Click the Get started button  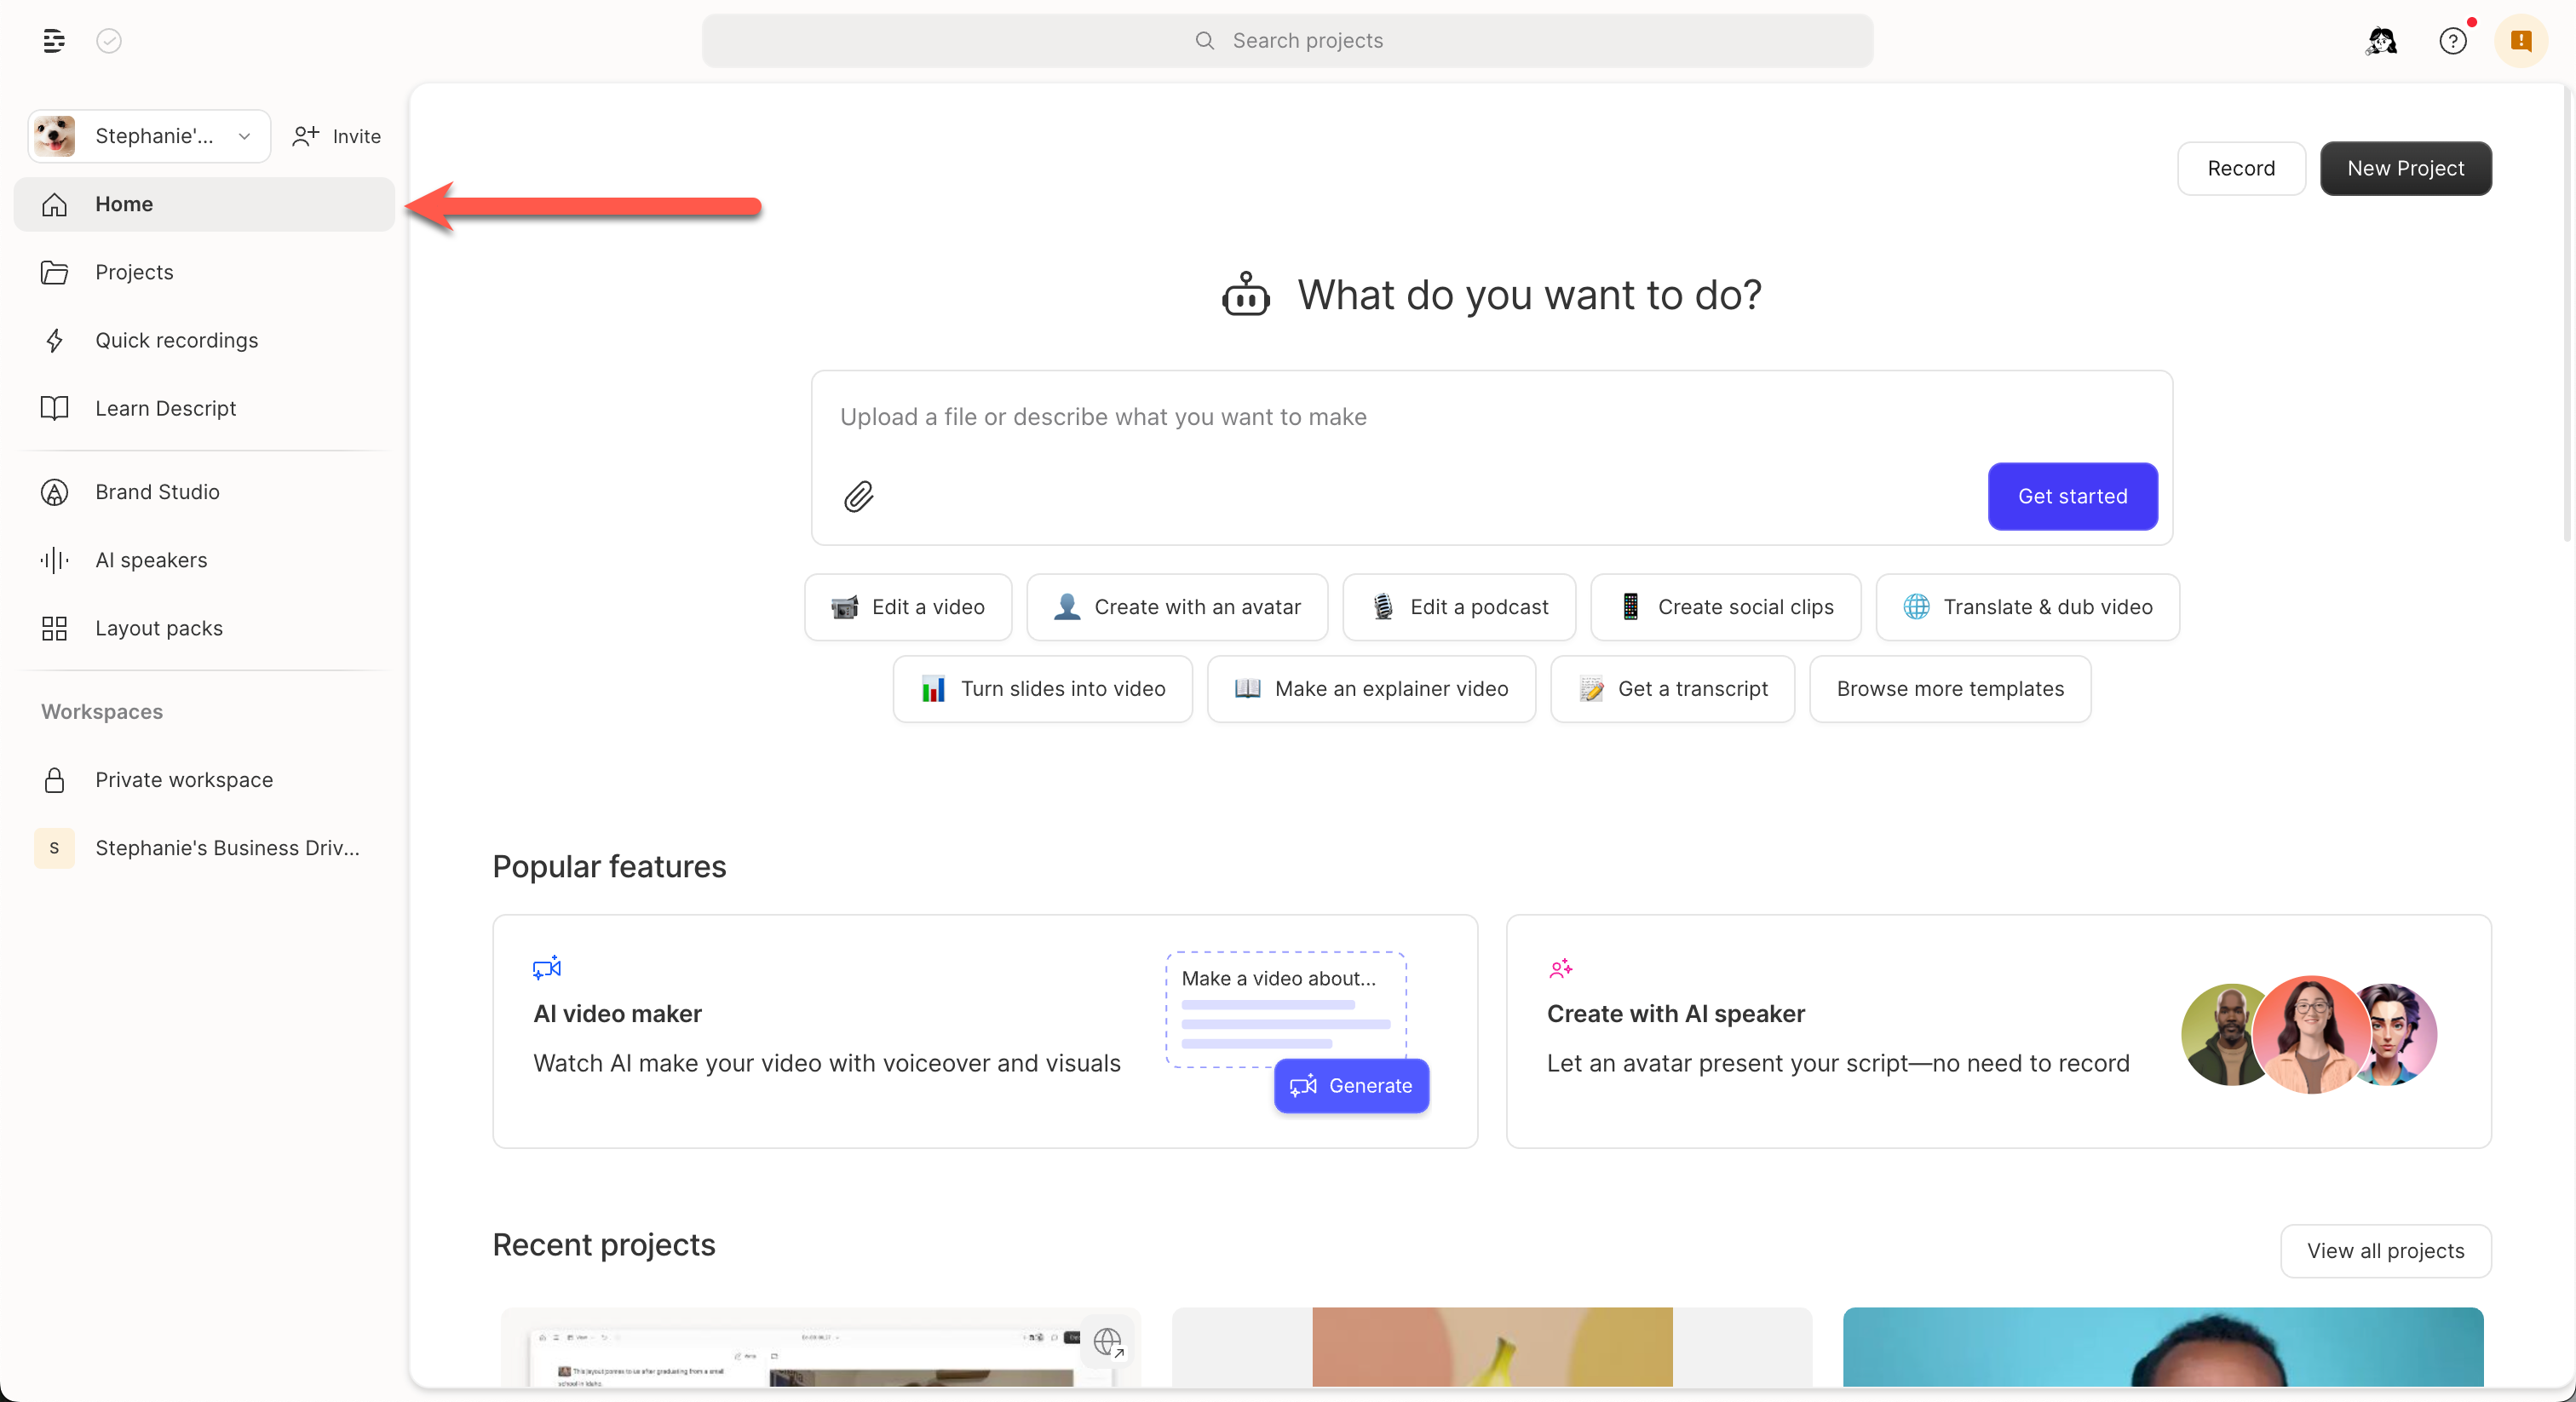tap(2072, 496)
